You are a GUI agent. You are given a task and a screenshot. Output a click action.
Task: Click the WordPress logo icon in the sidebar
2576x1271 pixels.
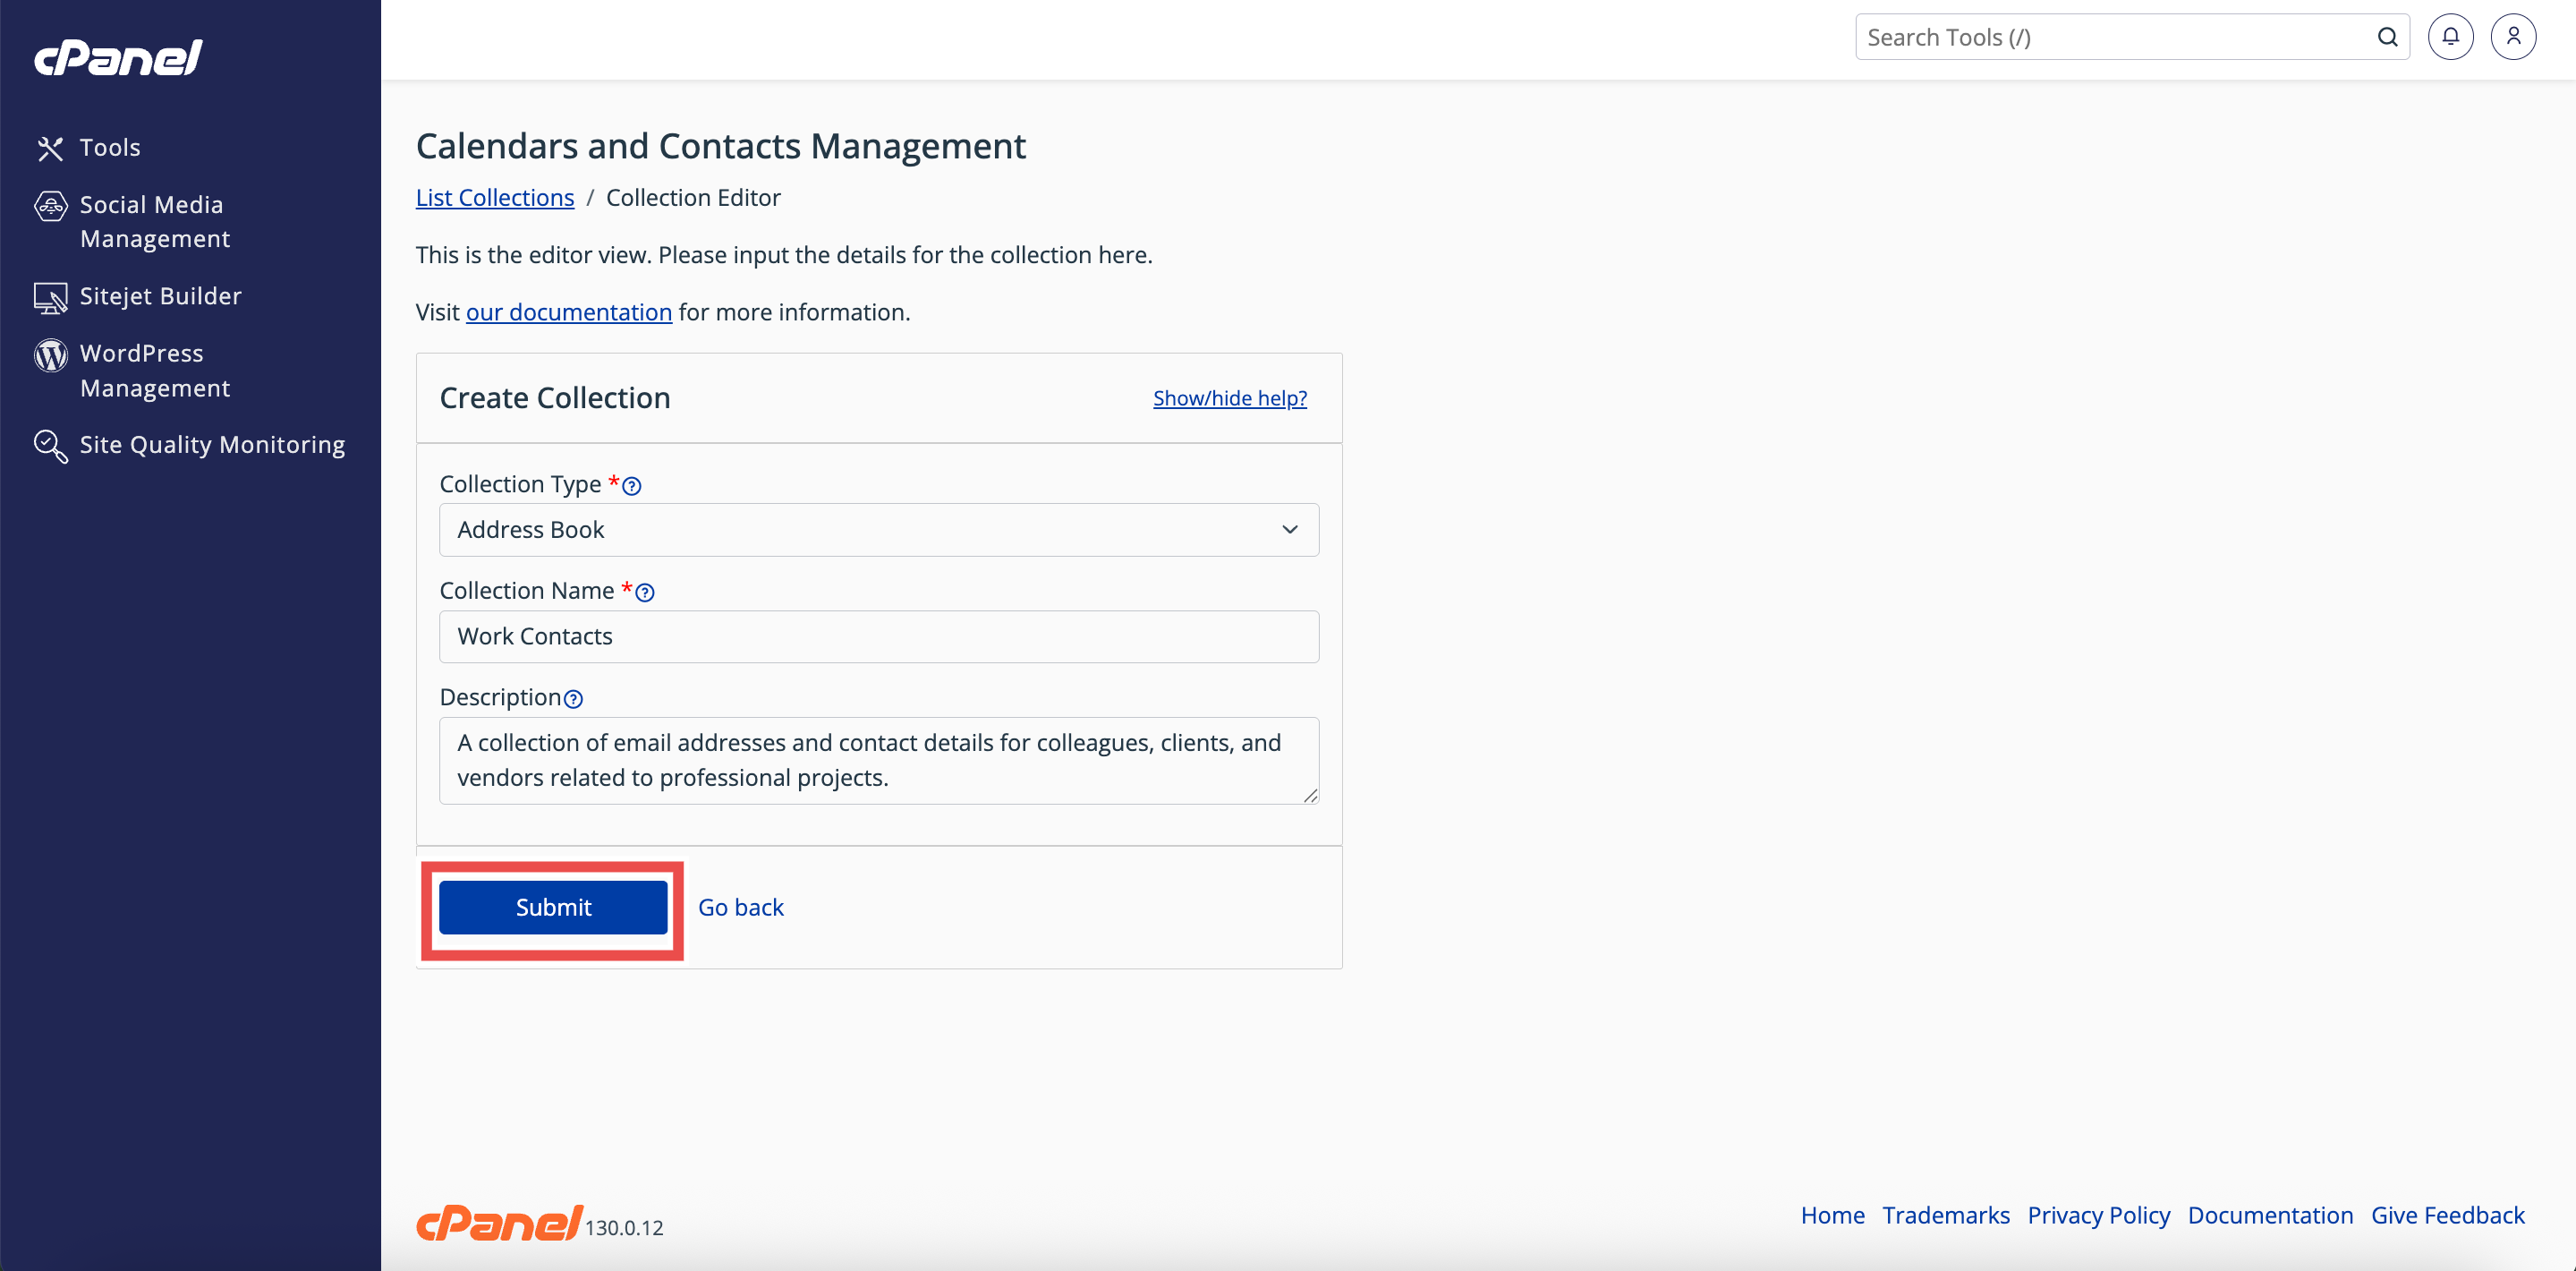click(x=50, y=355)
